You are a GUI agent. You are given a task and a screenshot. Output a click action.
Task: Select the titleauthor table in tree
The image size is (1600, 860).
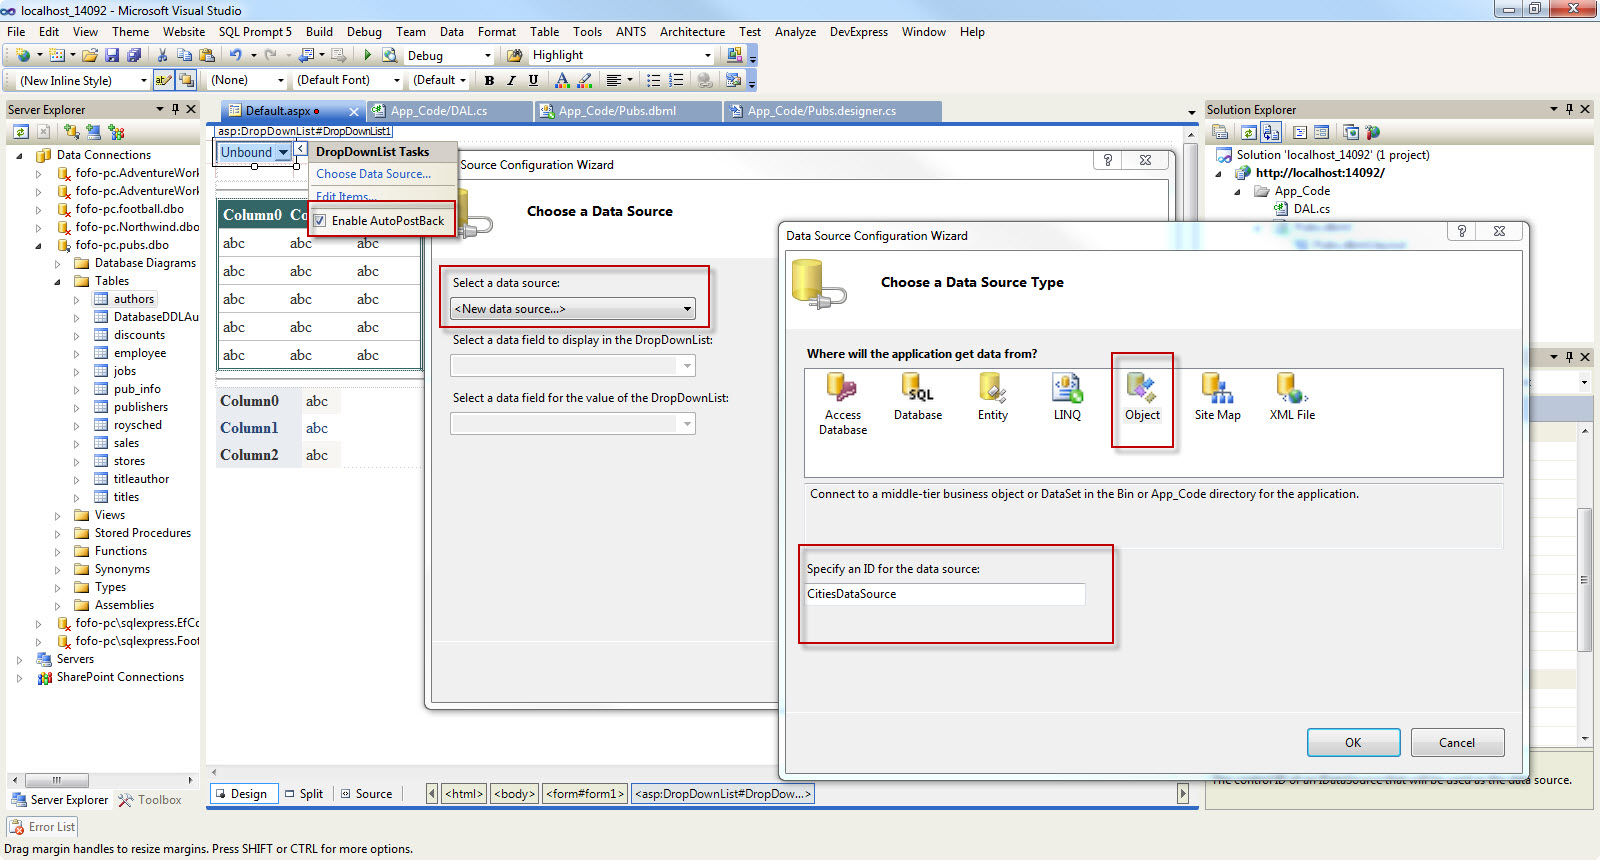click(x=141, y=479)
